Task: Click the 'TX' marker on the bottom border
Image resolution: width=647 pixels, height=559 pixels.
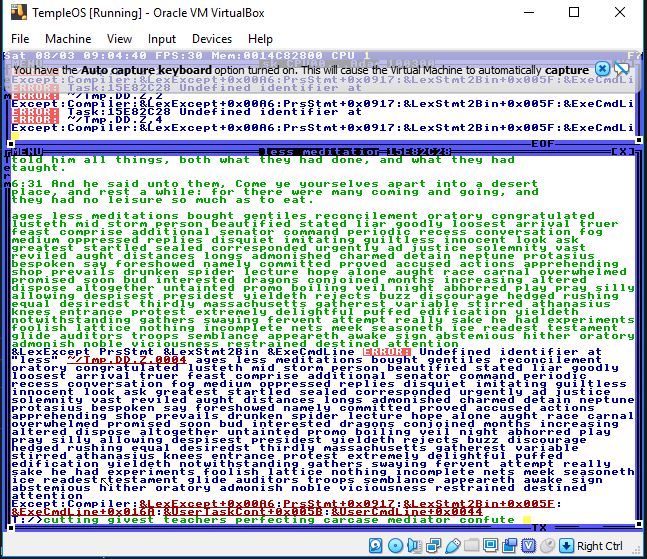Action: pyautogui.click(x=539, y=527)
